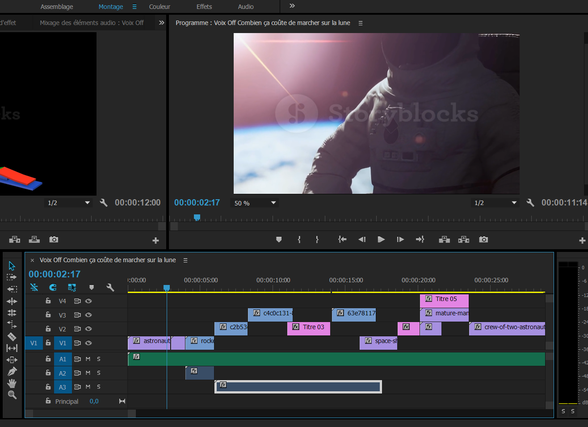Viewport: 588px width, 427px height.
Task: Select the Selection arrow tool
Action: point(12,266)
